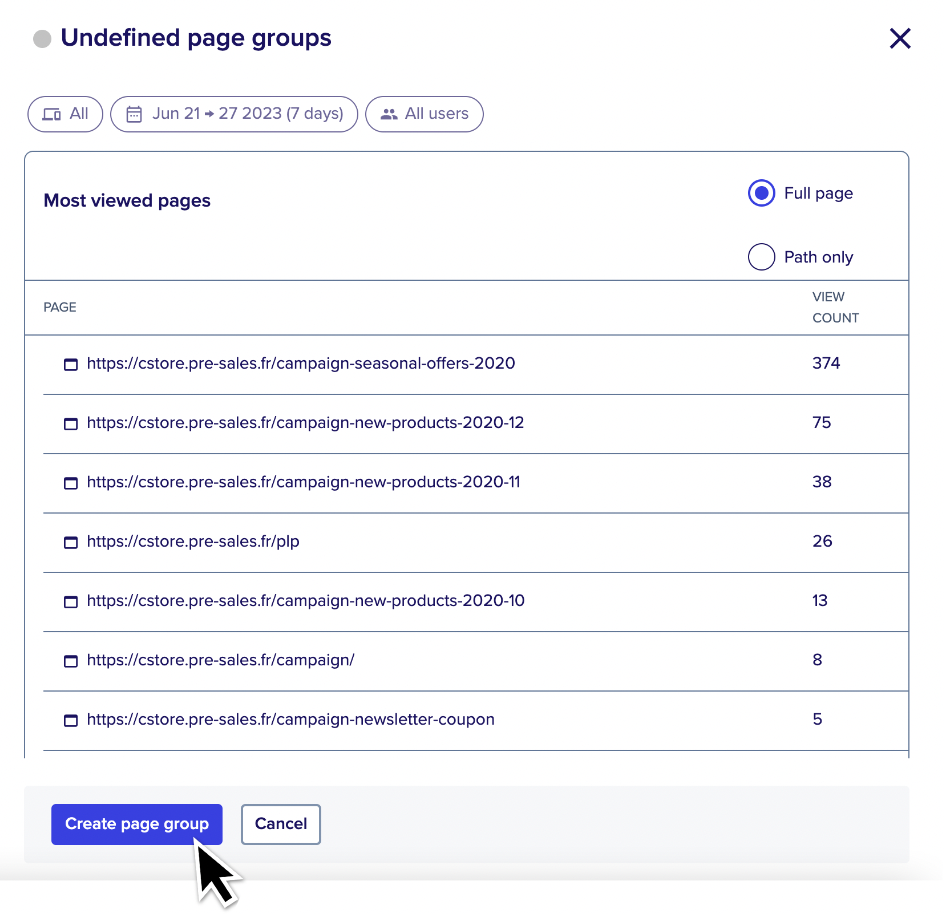Click the Undefined page groups title
Image resolution: width=944 pixels, height=914 pixels.
pyautogui.click(x=196, y=38)
